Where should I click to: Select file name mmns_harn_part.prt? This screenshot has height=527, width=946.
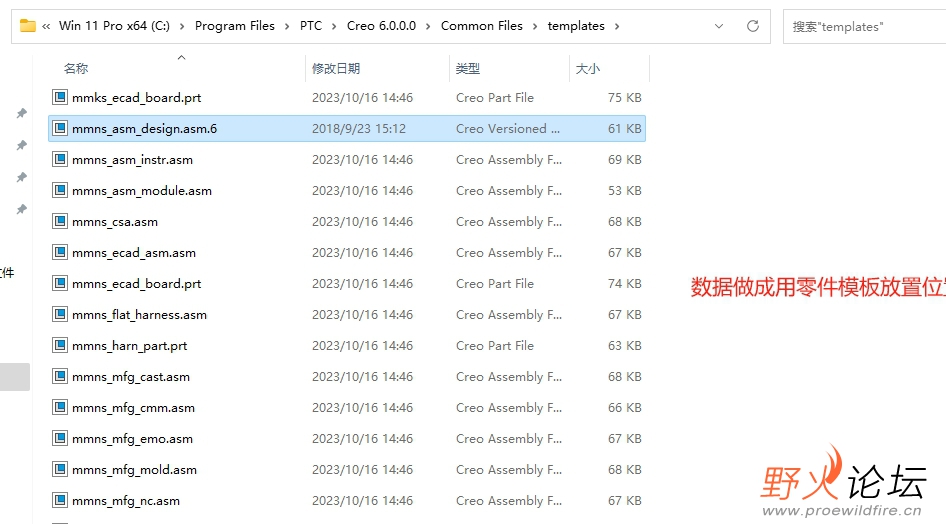click(130, 346)
